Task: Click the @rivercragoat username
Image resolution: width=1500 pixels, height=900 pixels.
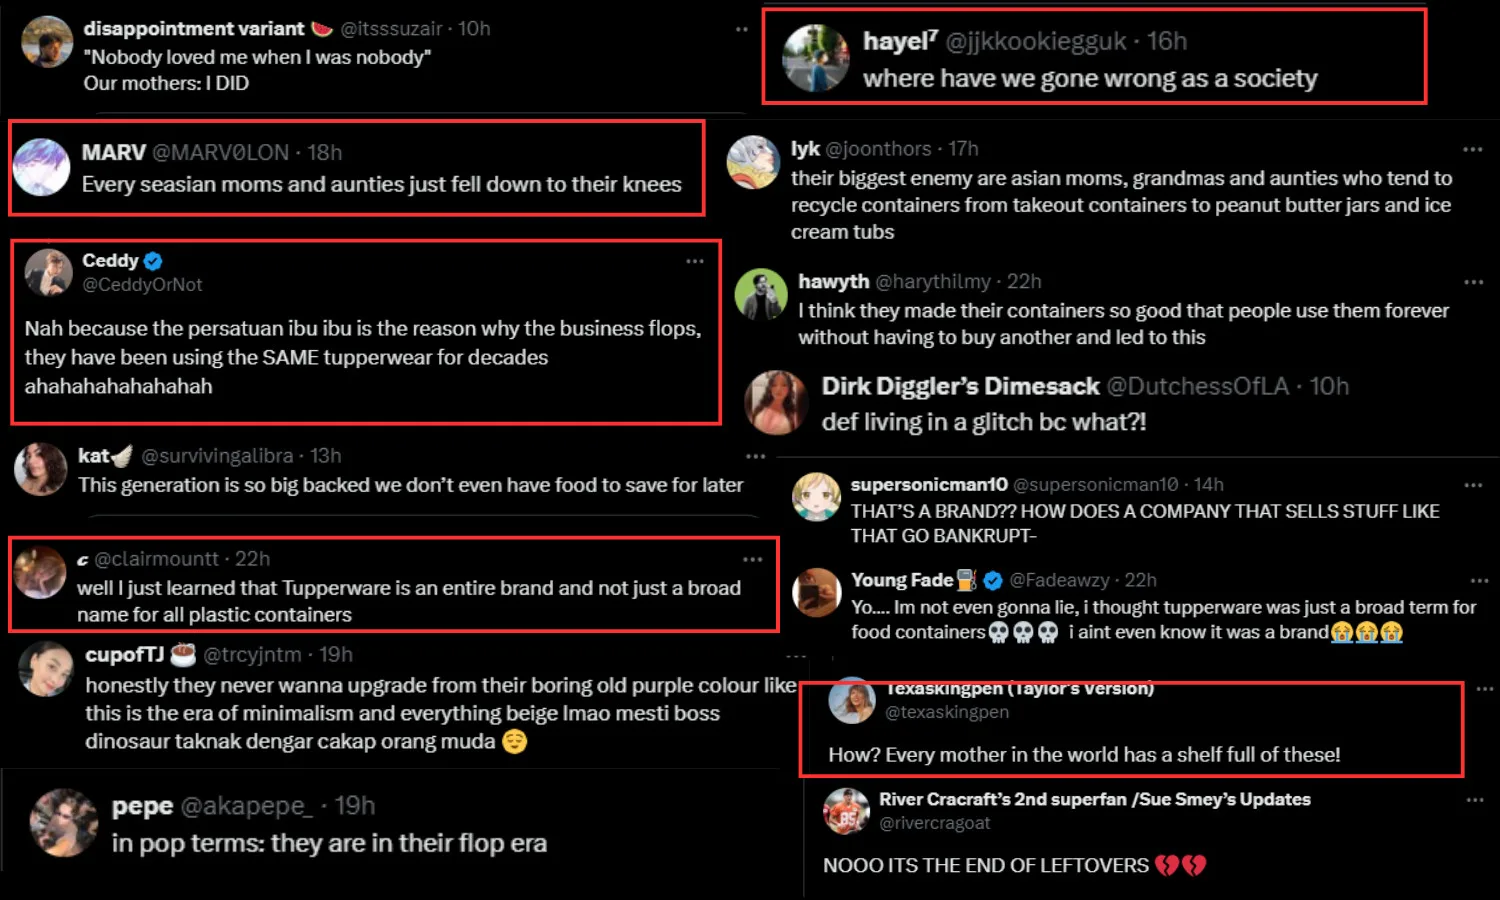Action: coord(934,823)
